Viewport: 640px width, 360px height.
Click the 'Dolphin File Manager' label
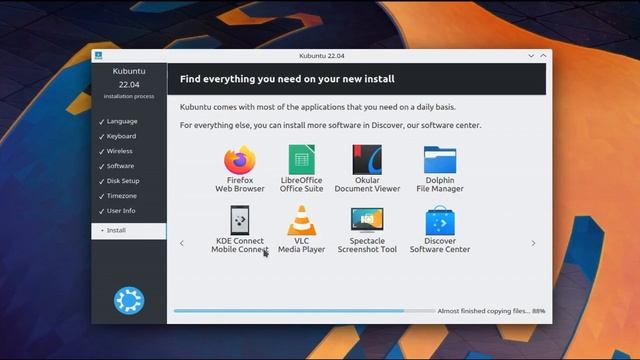click(440, 184)
